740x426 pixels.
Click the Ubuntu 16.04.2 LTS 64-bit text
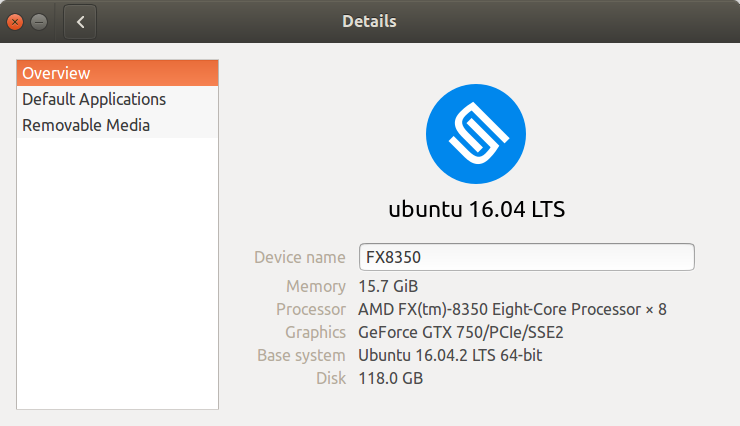click(450, 355)
